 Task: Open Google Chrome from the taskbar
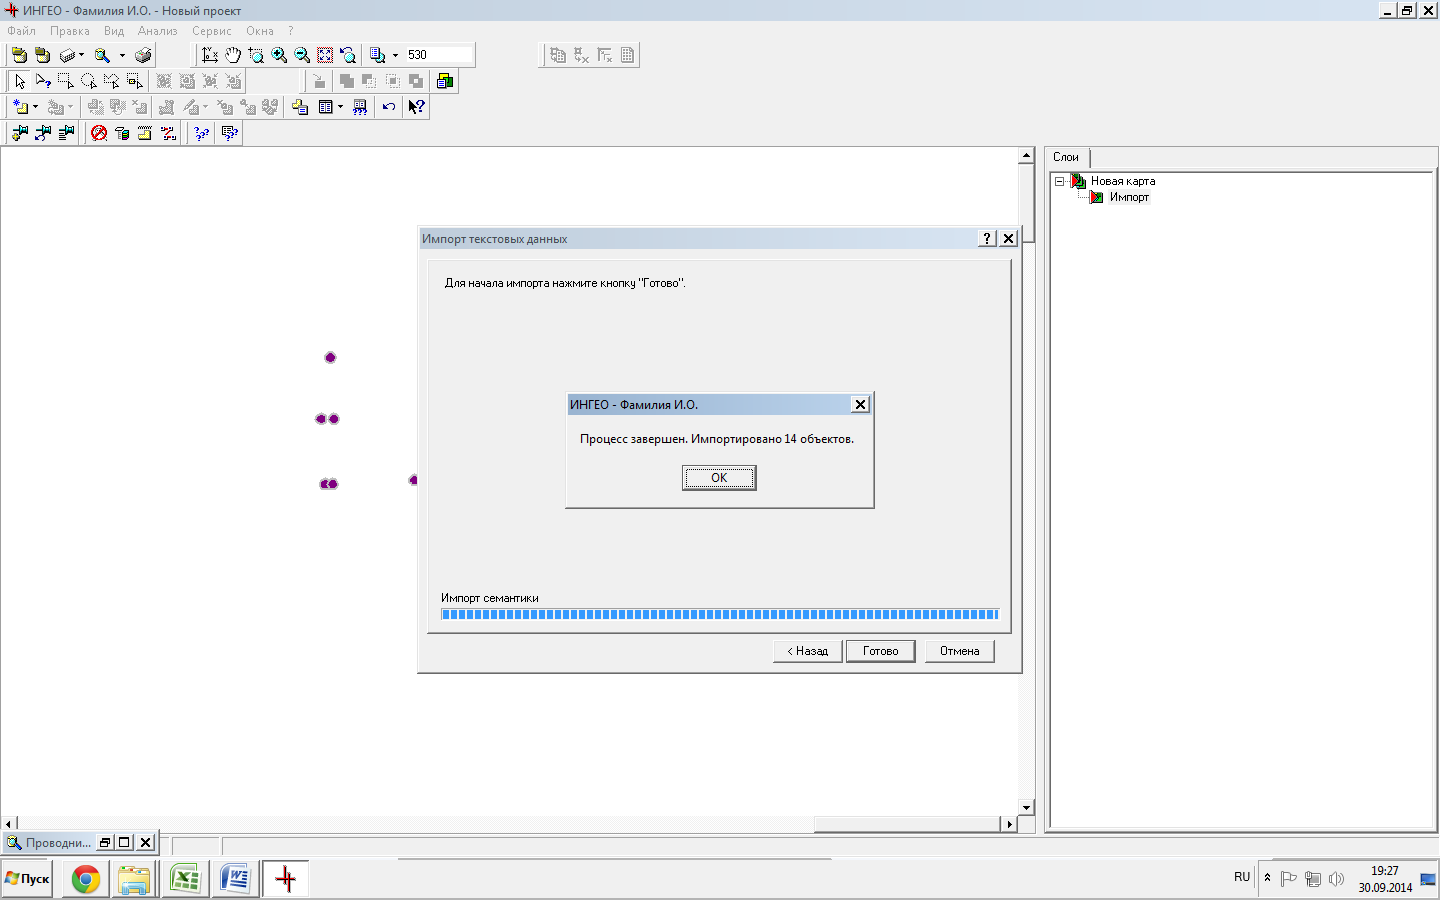click(x=86, y=879)
